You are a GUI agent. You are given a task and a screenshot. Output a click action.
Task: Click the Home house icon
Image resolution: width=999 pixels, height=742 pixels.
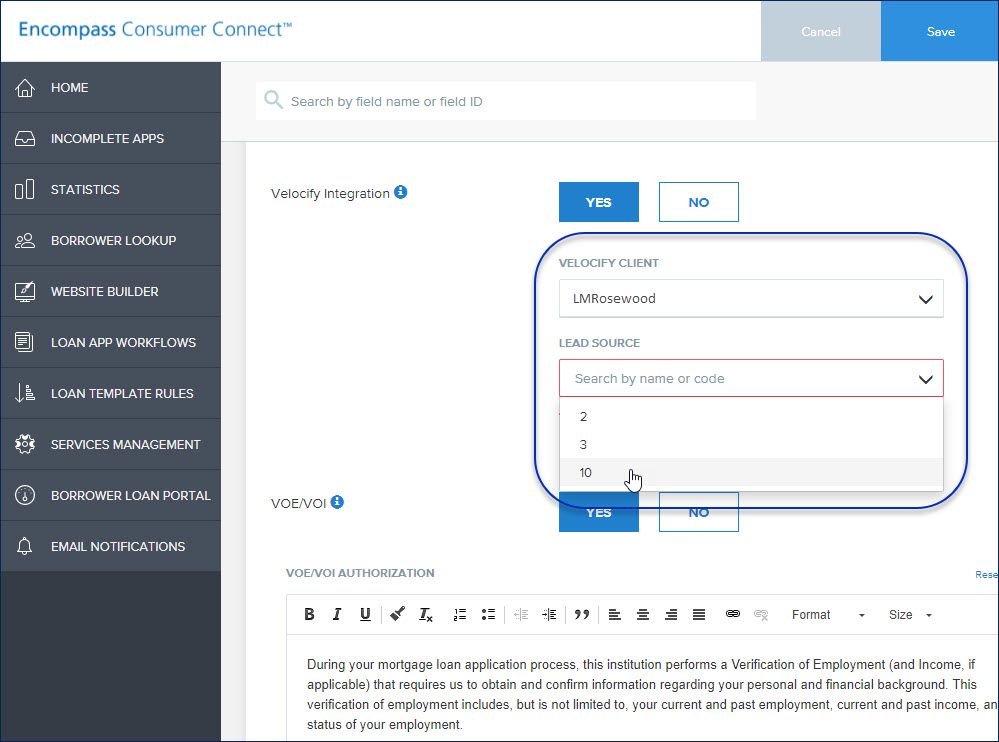pos(25,88)
